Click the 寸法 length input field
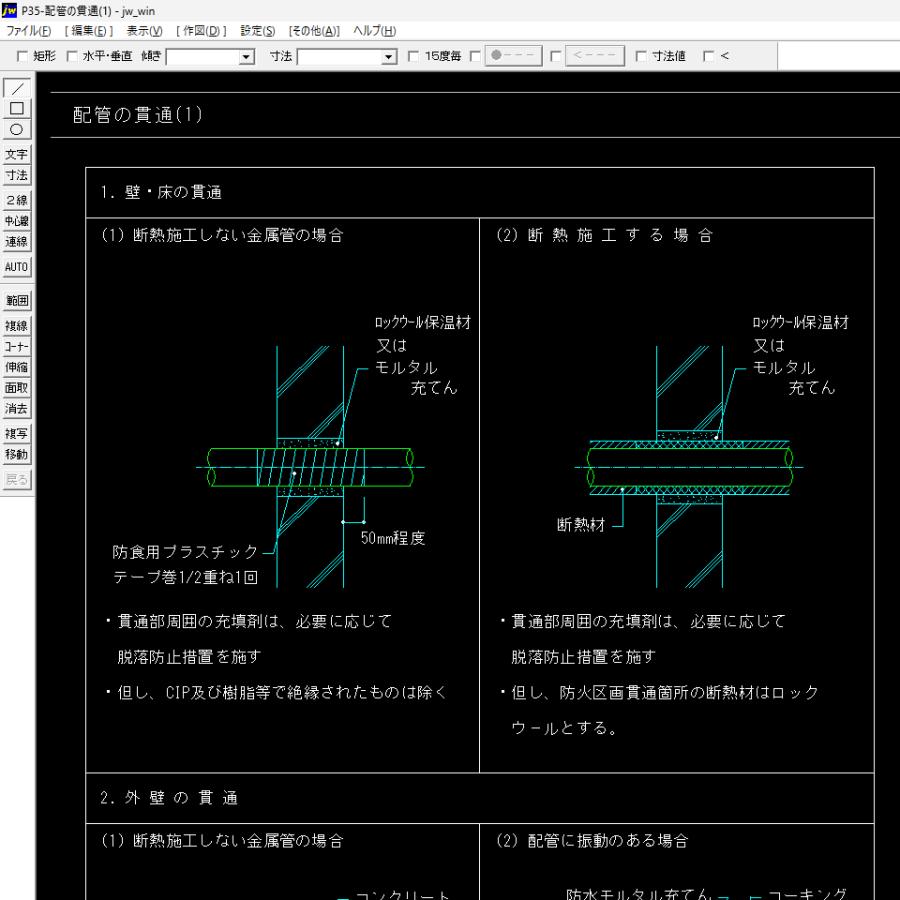The height and width of the screenshot is (900, 900). 340,57
